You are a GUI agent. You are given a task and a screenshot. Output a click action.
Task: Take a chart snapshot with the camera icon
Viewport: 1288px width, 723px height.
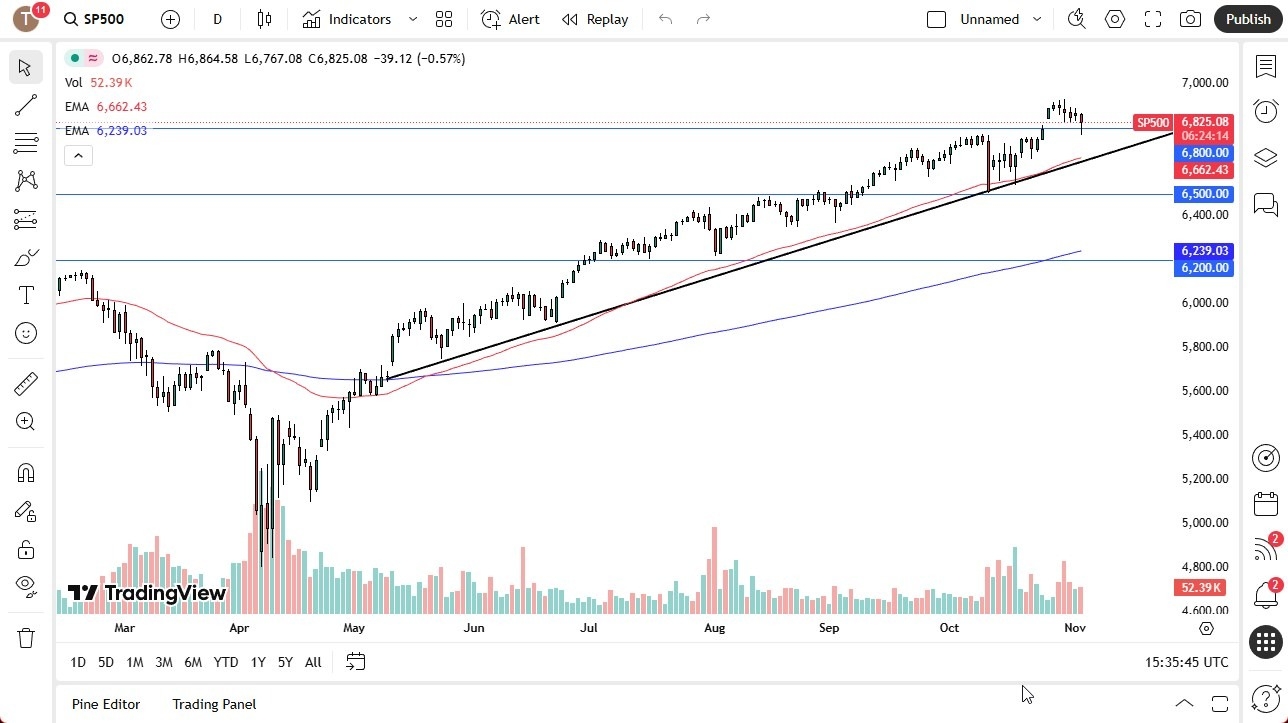coord(1190,18)
